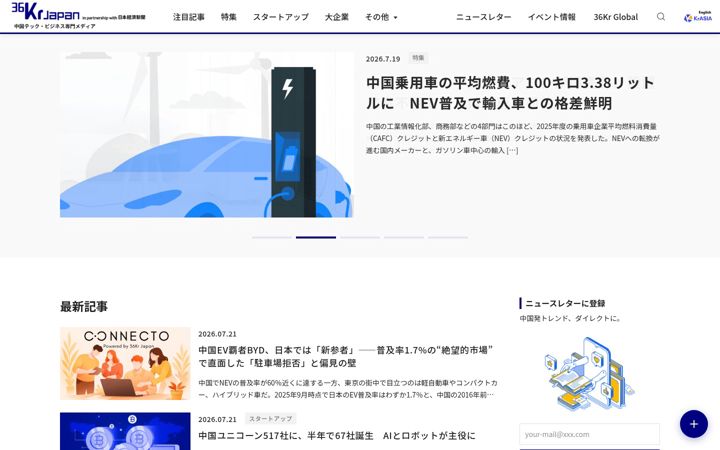
Task: Select the second active carousel indicator
Action: [x=316, y=237]
